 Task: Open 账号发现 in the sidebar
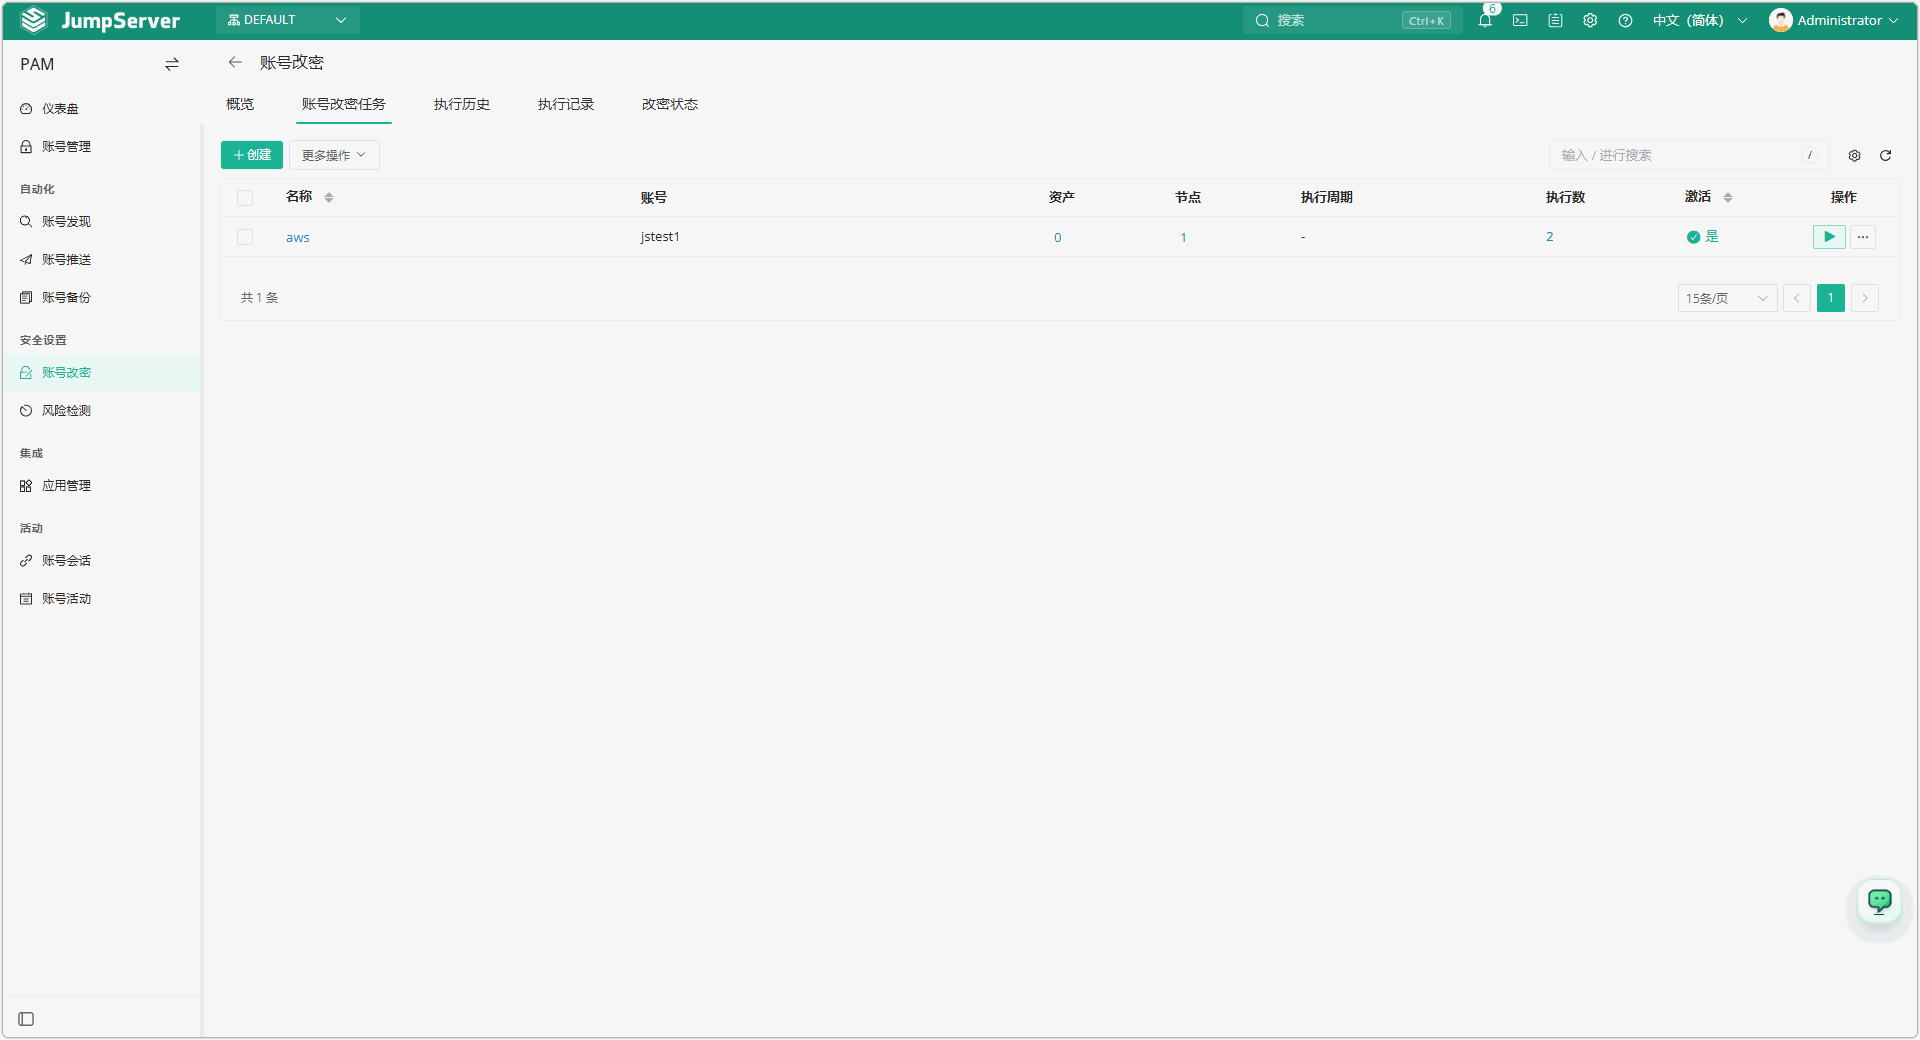point(102,222)
